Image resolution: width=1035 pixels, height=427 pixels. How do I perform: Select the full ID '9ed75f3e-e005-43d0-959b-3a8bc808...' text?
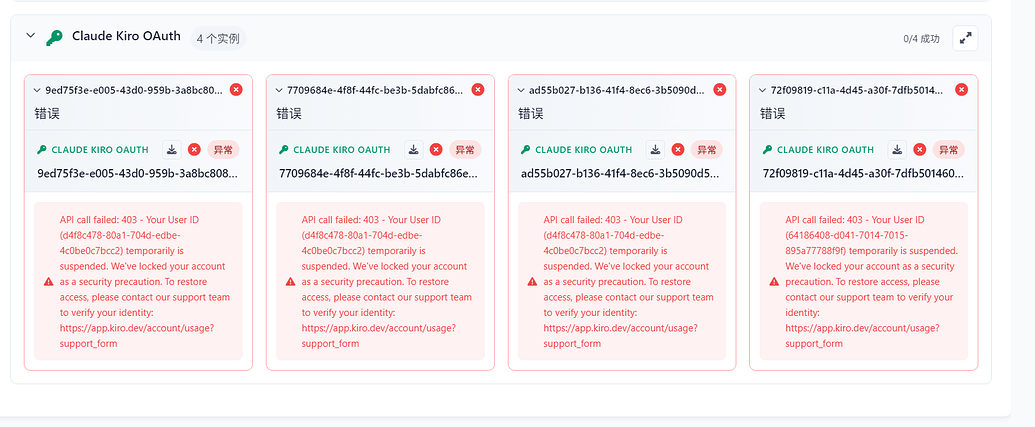pyautogui.click(x=137, y=174)
